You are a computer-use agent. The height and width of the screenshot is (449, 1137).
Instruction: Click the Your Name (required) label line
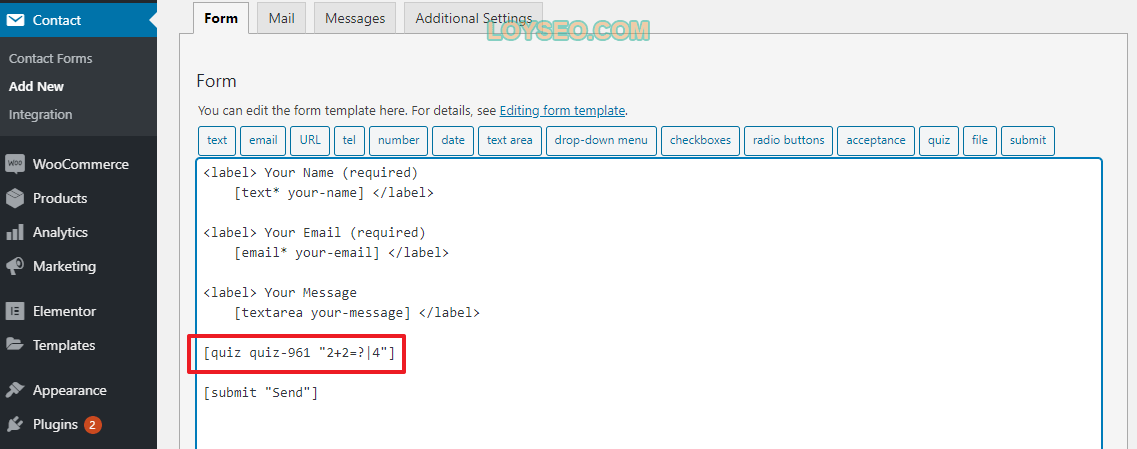click(311, 173)
